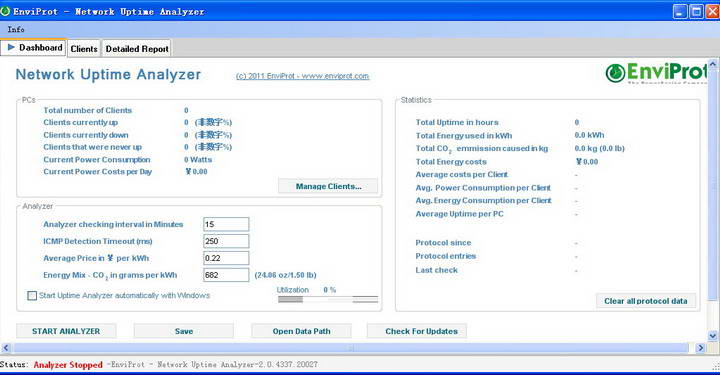
Task: Click the EnviProt website copyright link
Action: pos(303,76)
